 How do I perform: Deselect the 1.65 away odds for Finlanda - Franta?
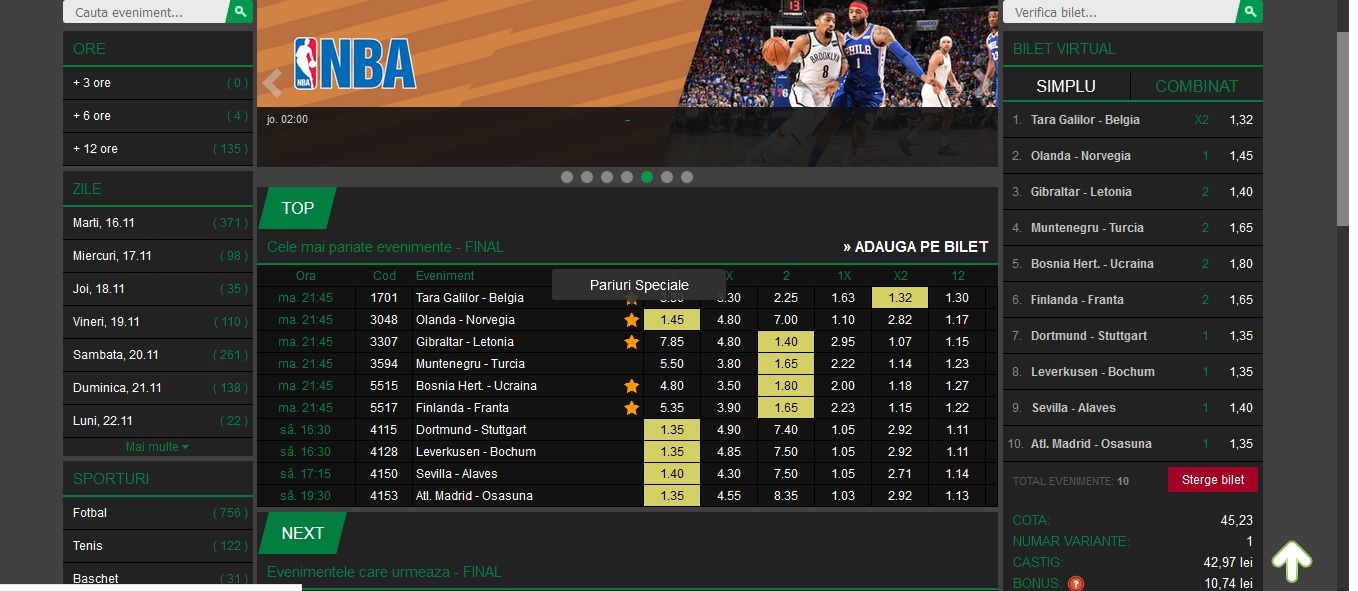tap(786, 408)
